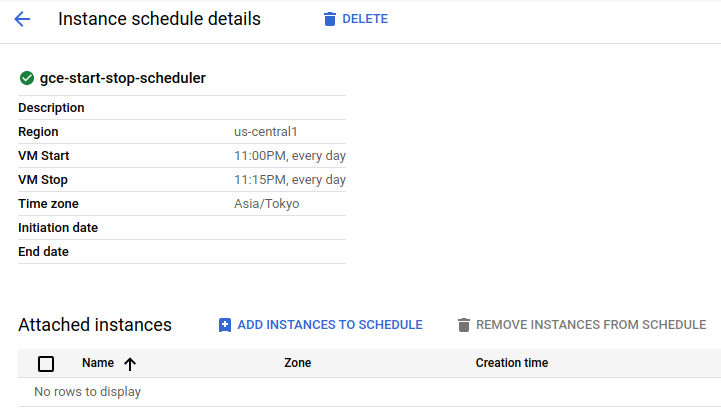Click the trash can icon beside DELETE

point(330,19)
